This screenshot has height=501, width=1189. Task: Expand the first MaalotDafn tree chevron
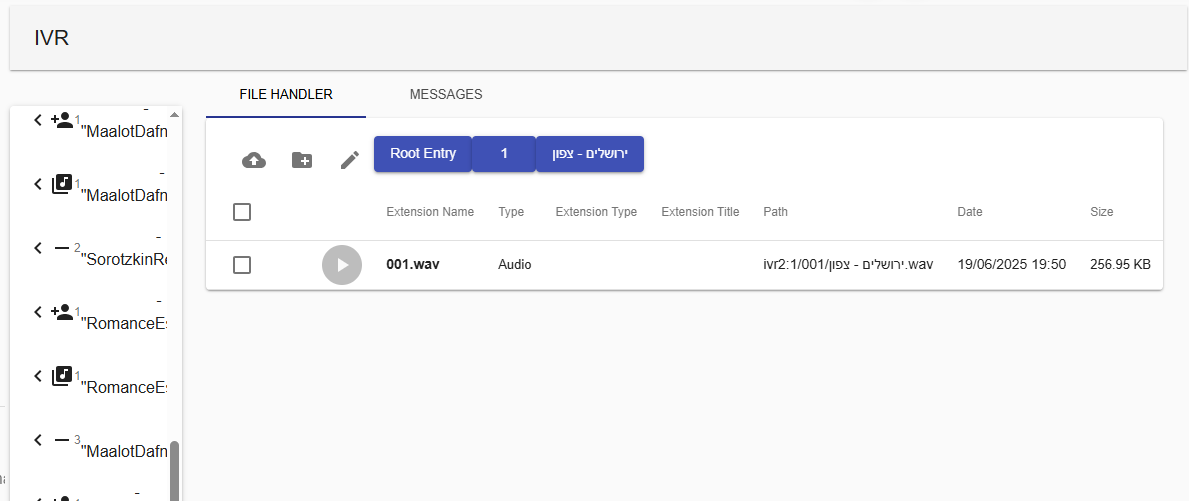37,120
